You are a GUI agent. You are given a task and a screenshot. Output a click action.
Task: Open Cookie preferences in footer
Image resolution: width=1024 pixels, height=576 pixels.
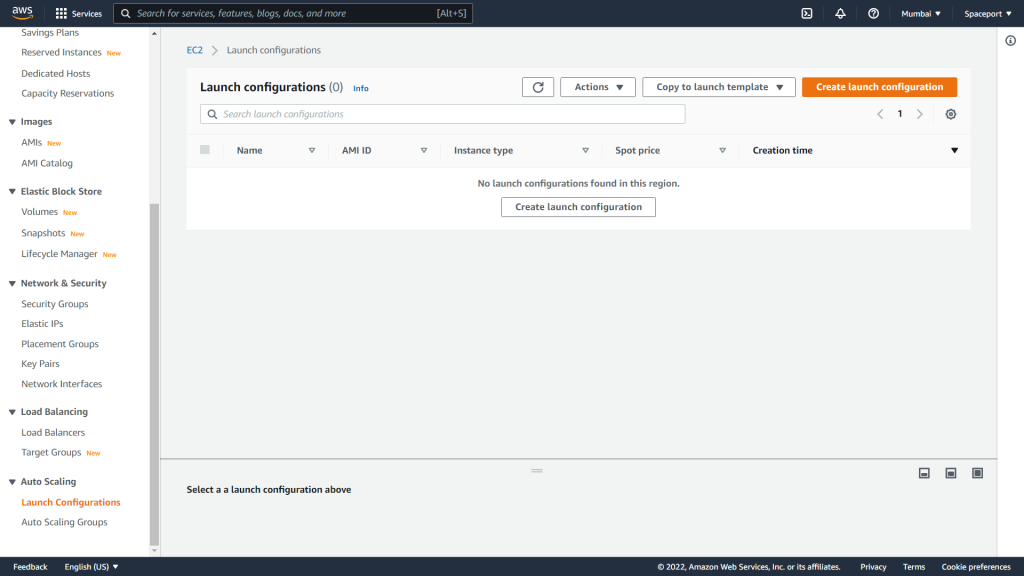click(976, 567)
